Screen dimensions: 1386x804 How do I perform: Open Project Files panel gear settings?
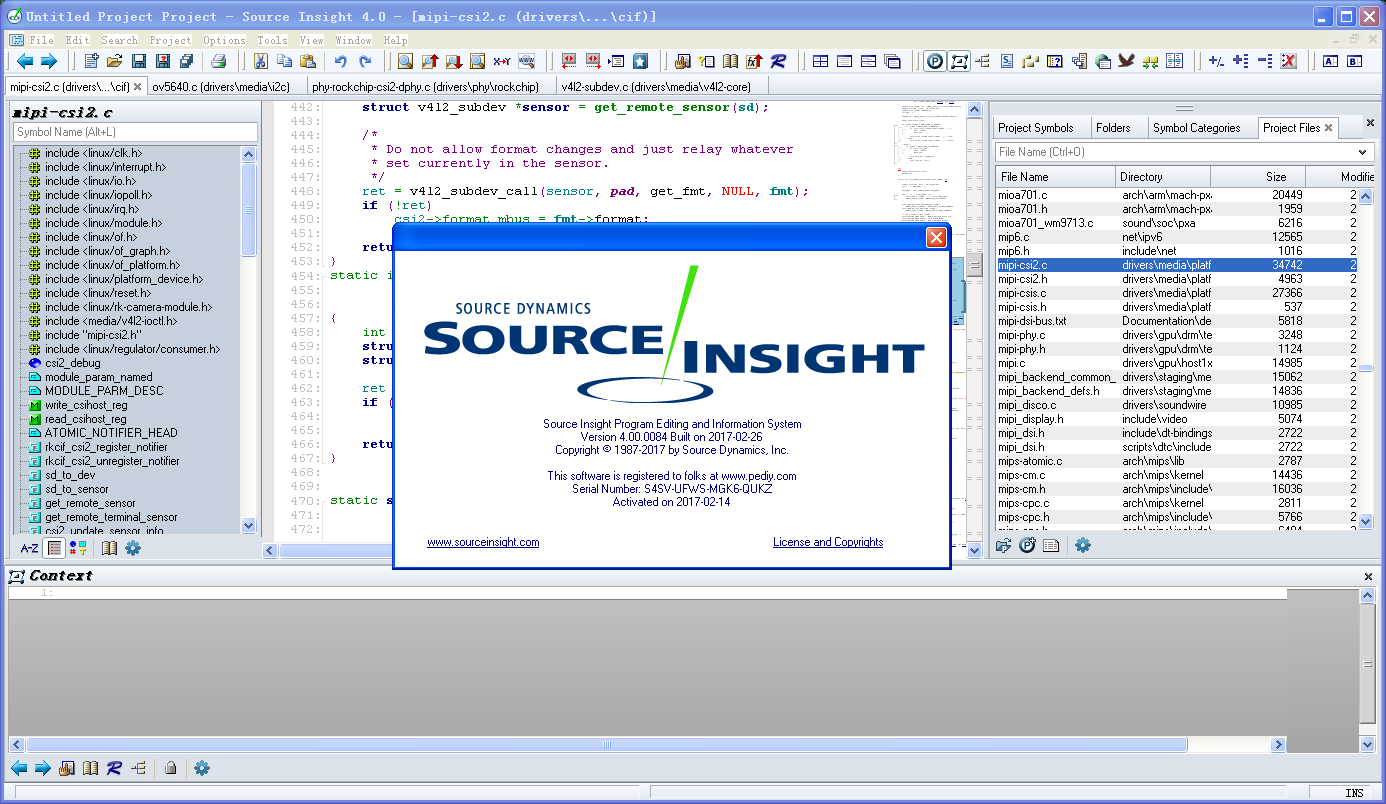[x=1082, y=545]
